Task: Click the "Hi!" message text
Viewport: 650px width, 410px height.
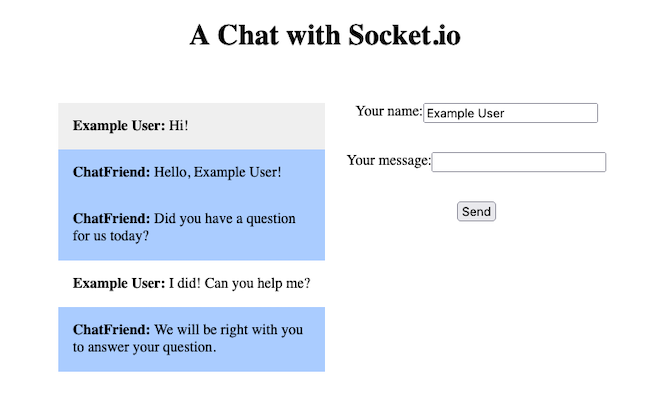Action: point(178,126)
